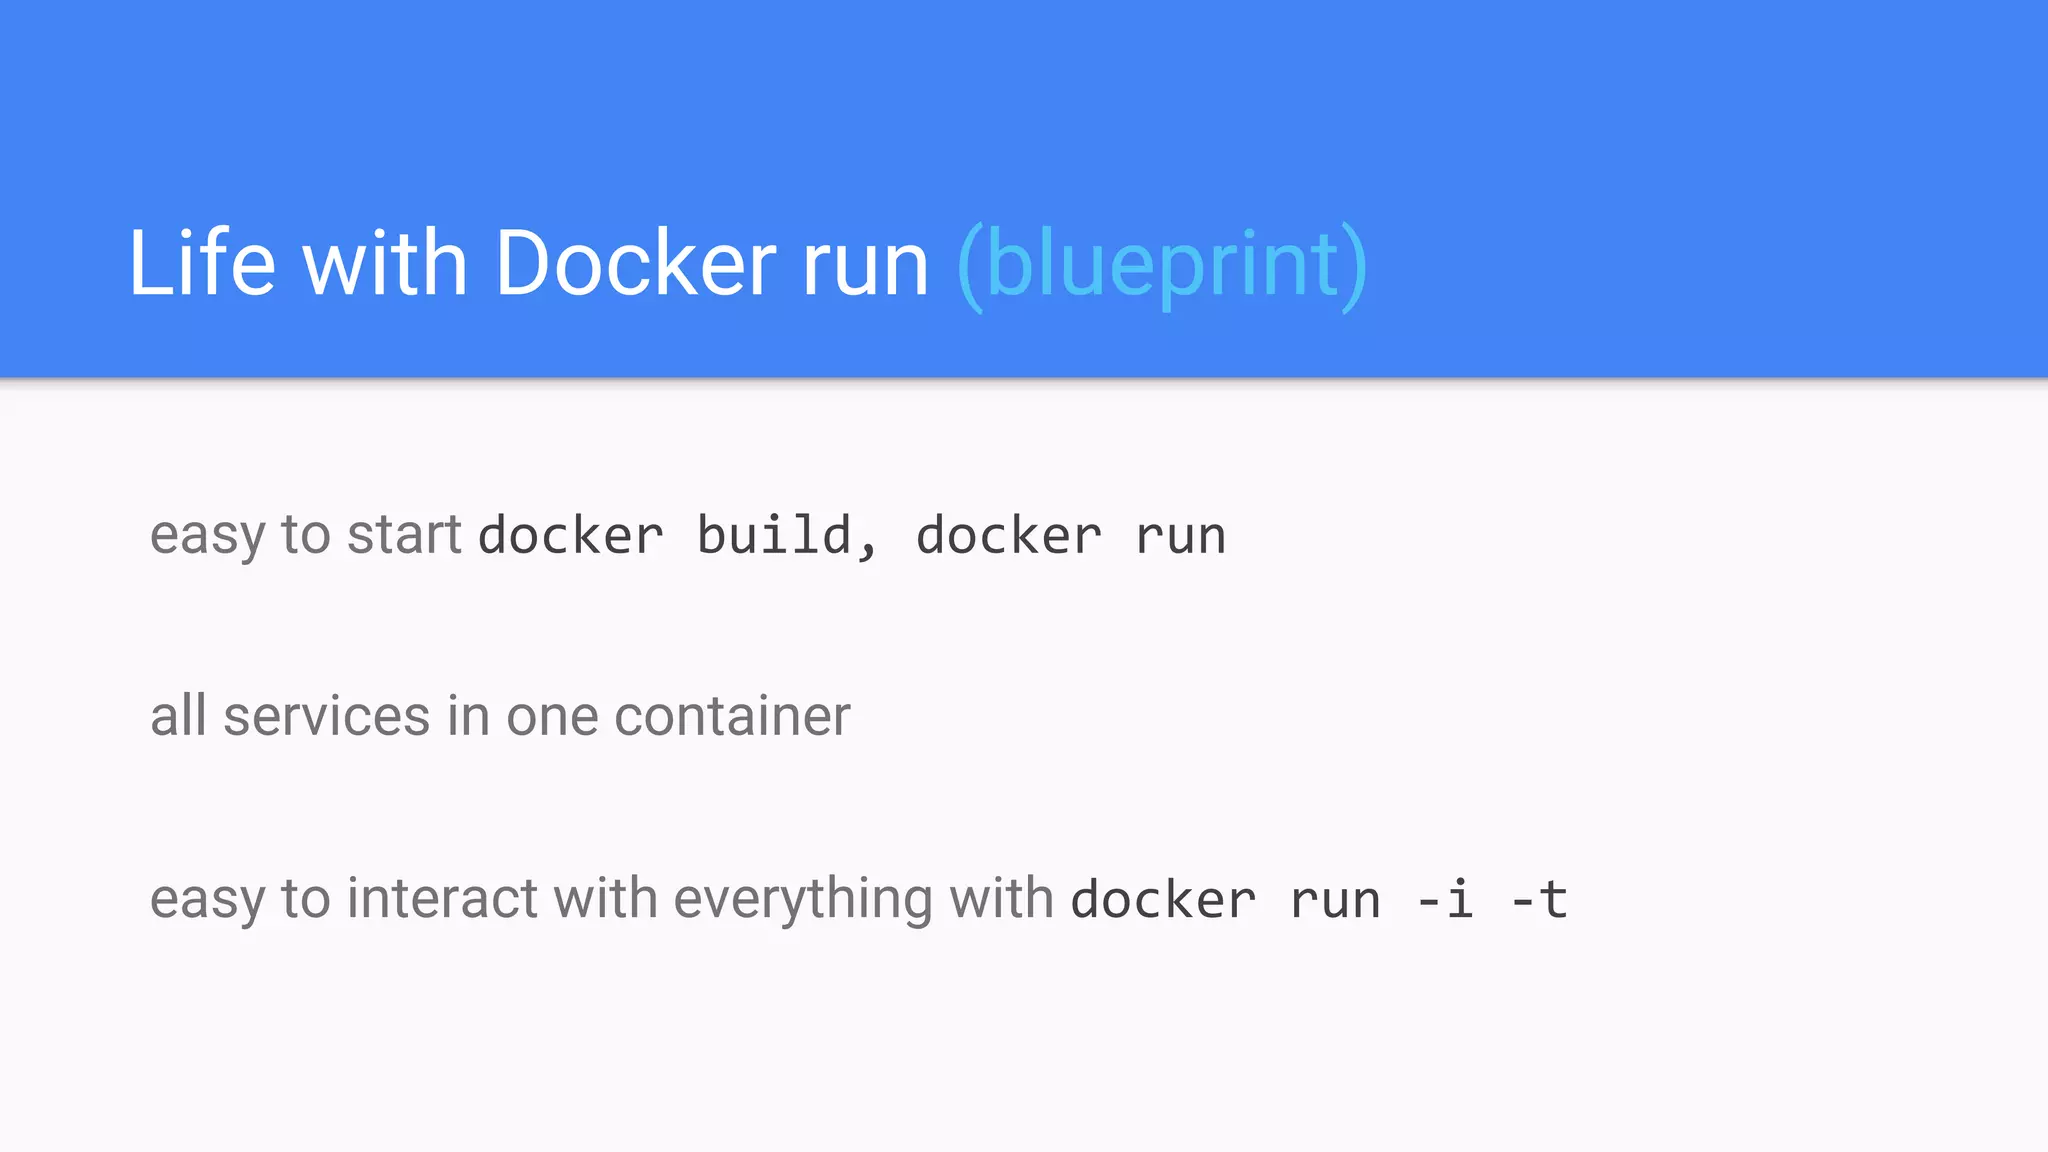Click the word "Docker" in the slide title
The height and width of the screenshot is (1152, 2048).
tap(635, 263)
